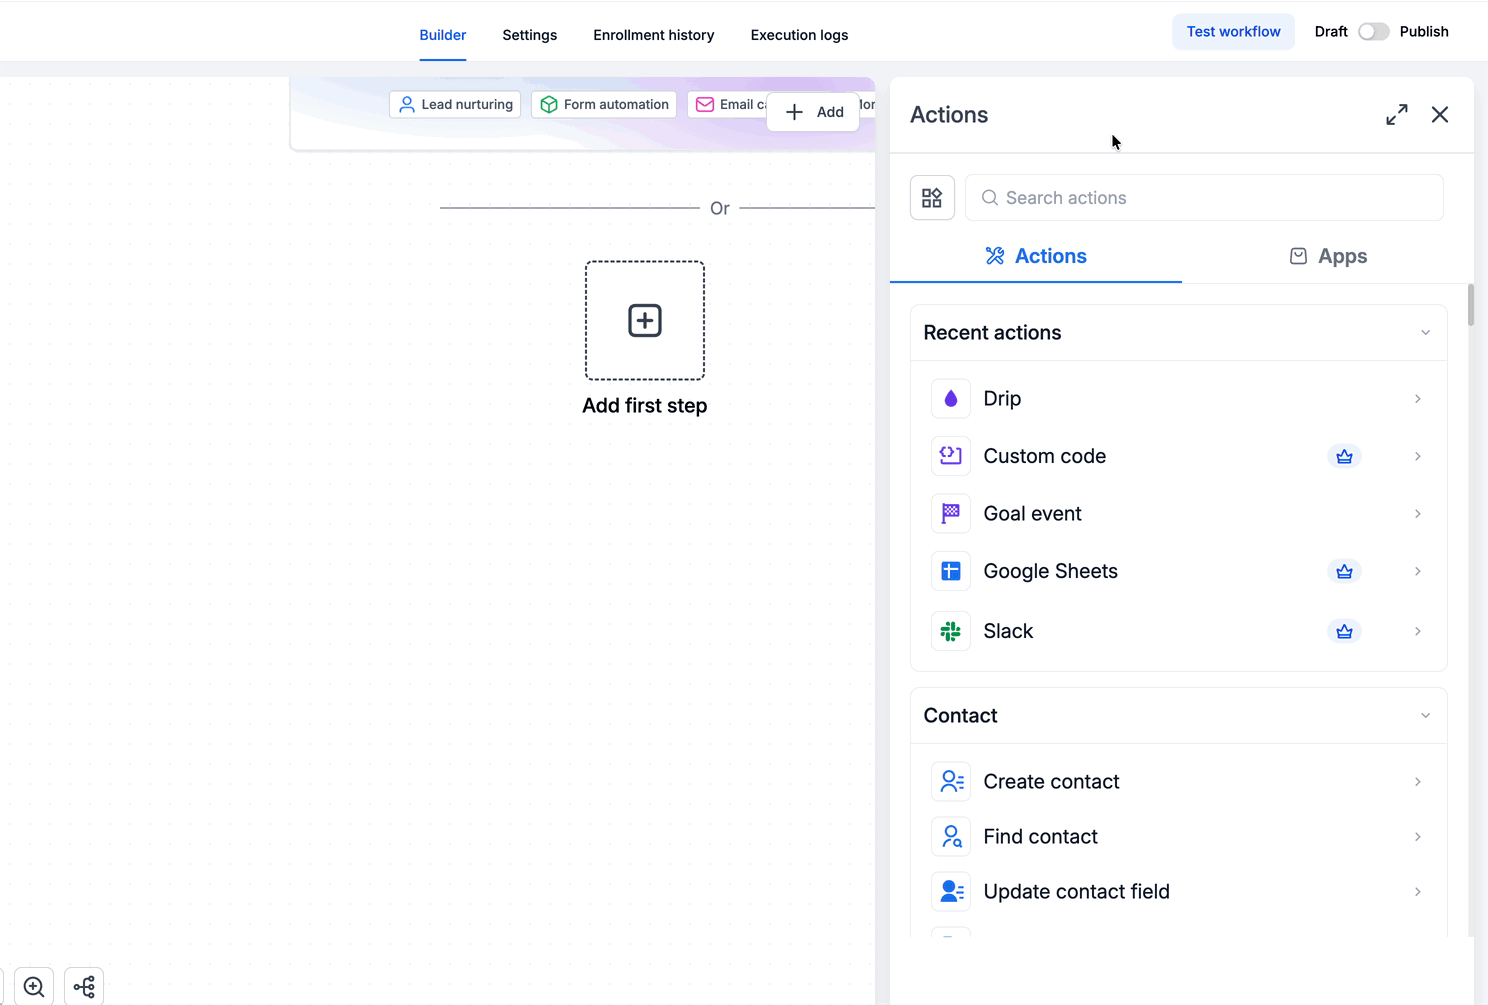Click the Create contact icon
The width and height of the screenshot is (1488, 1005).
[951, 781]
